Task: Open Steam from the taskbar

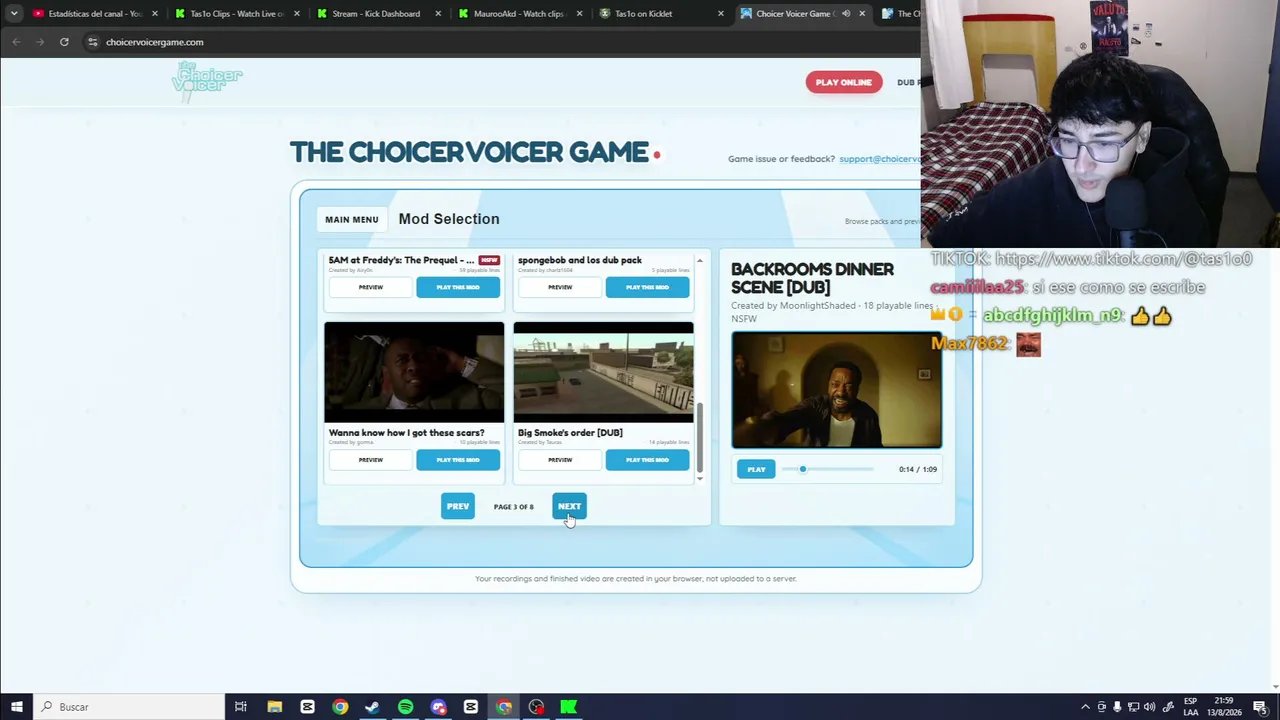Action: (x=372, y=707)
